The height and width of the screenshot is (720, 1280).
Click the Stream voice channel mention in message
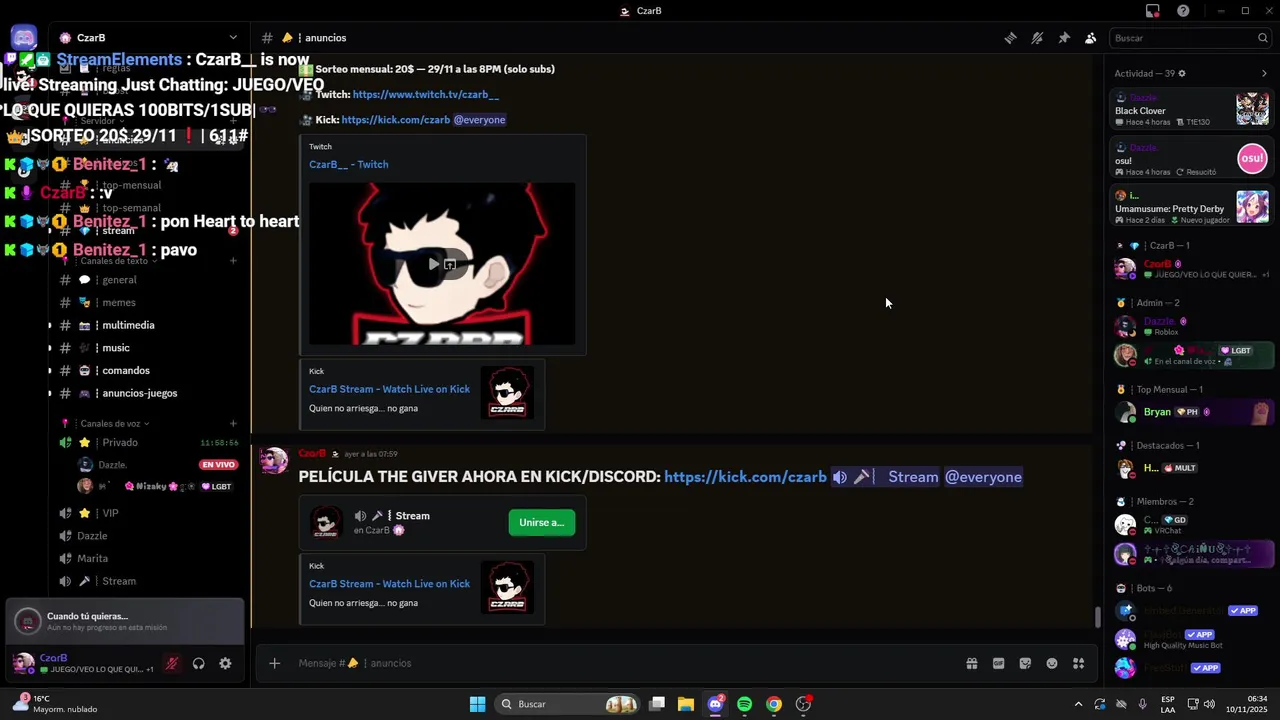885,477
